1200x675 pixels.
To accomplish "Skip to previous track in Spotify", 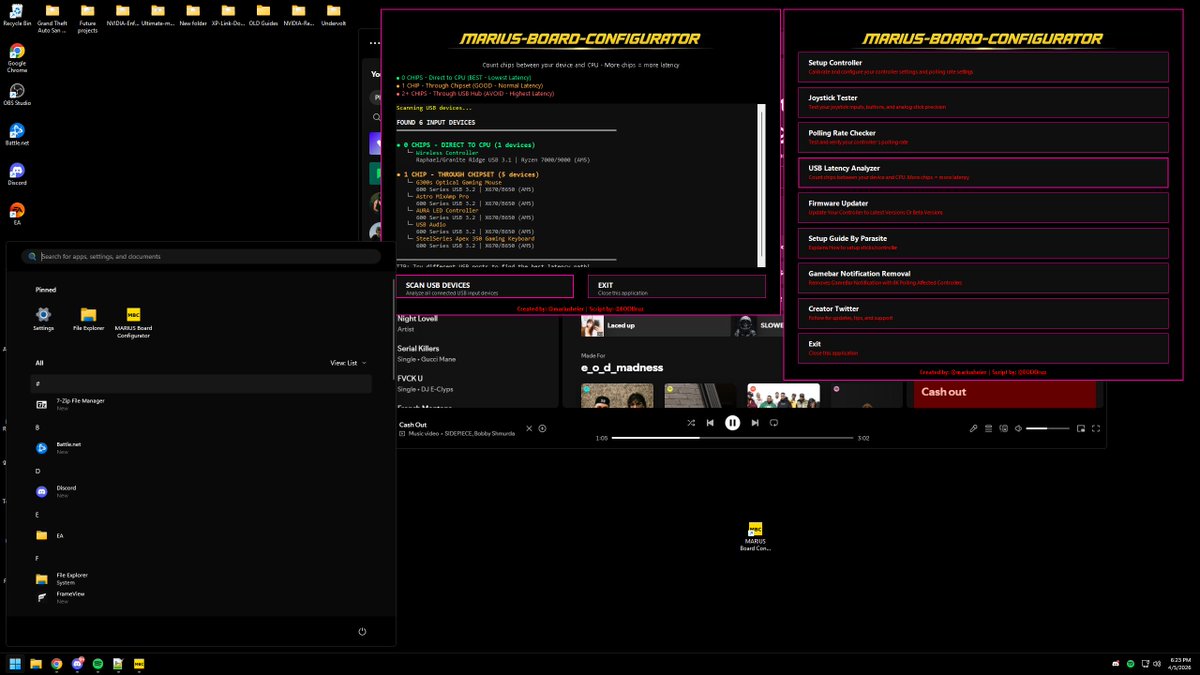I will (710, 423).
